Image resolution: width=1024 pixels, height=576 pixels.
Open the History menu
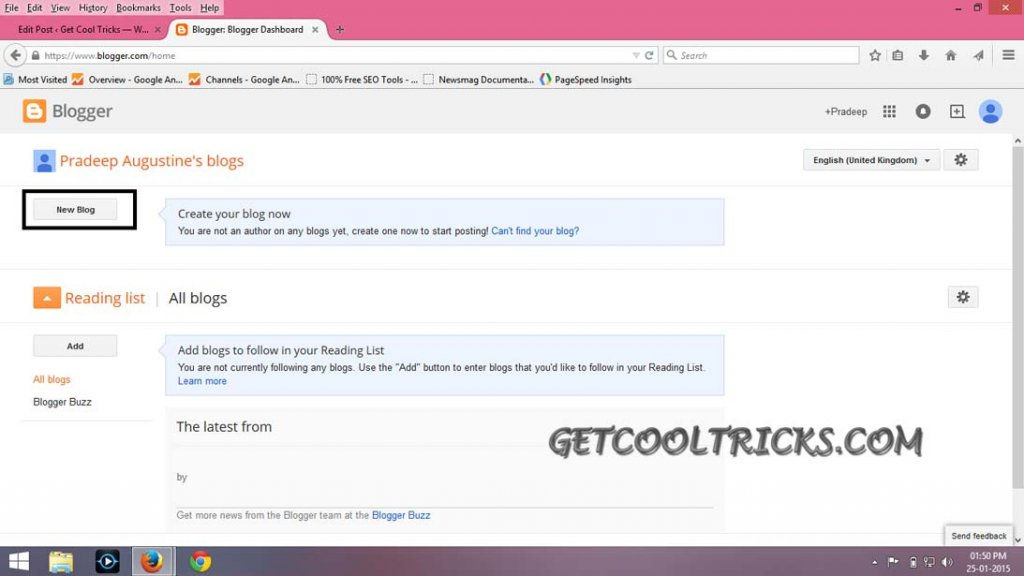tap(93, 8)
